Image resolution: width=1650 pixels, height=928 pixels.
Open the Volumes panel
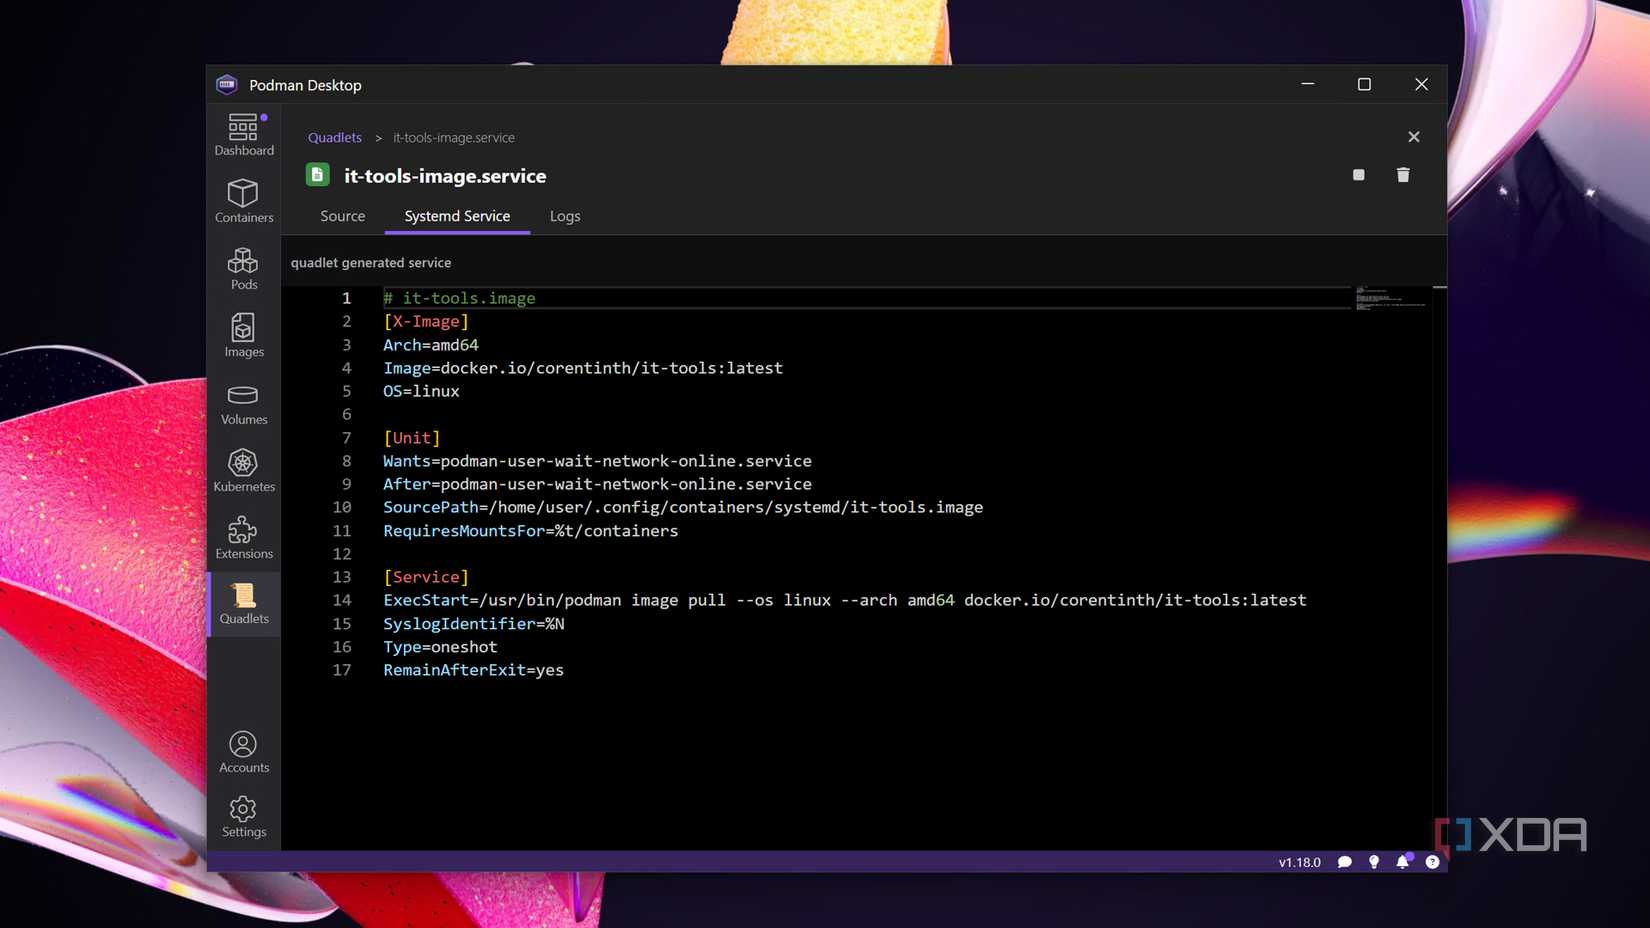click(243, 404)
